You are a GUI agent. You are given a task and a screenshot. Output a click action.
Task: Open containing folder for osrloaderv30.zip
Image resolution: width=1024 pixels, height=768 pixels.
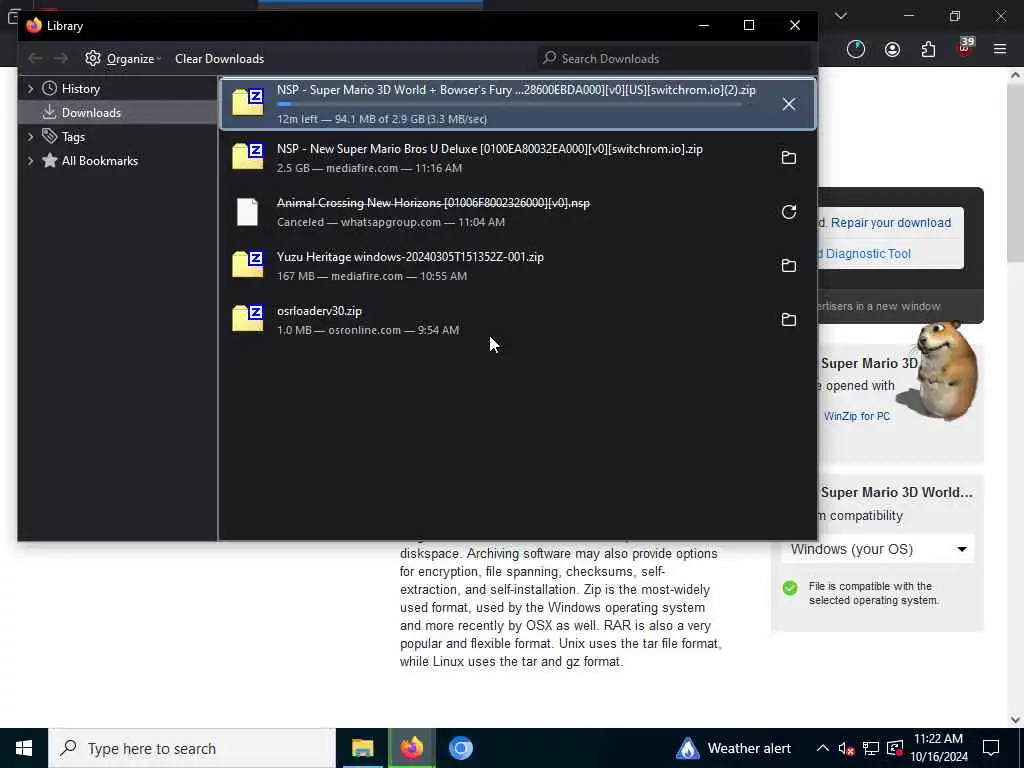pyautogui.click(x=788, y=320)
